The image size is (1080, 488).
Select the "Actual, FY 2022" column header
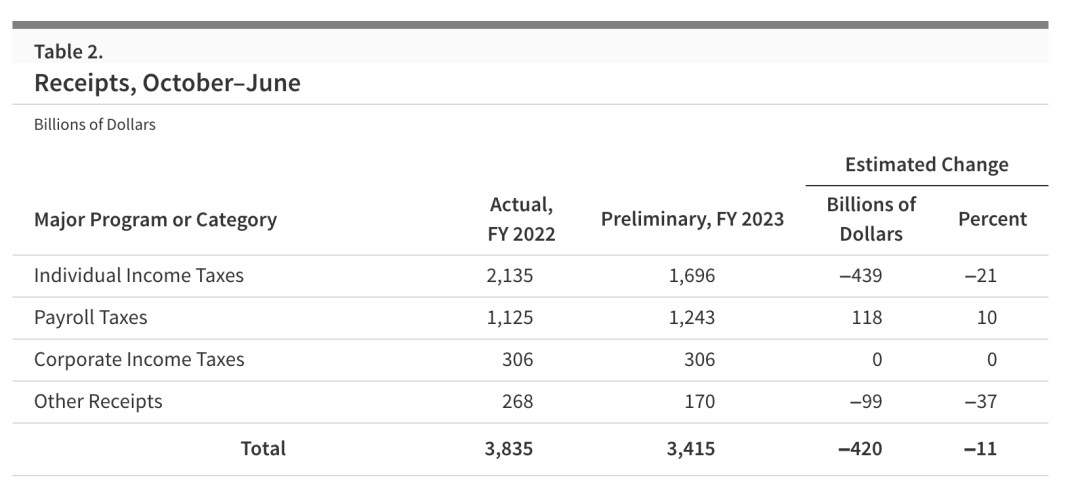[x=522, y=219]
